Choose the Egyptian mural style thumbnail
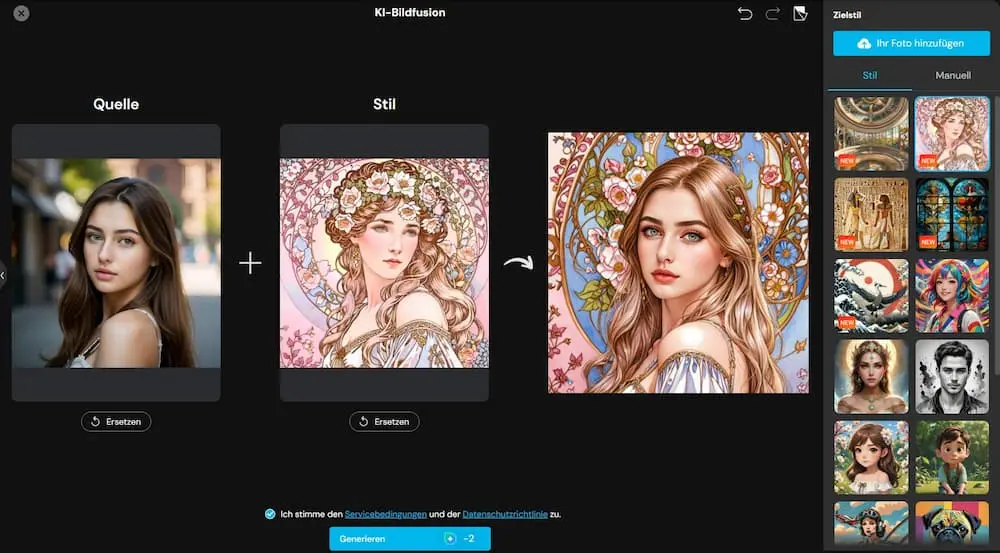The width and height of the screenshot is (1000, 553). point(871,214)
